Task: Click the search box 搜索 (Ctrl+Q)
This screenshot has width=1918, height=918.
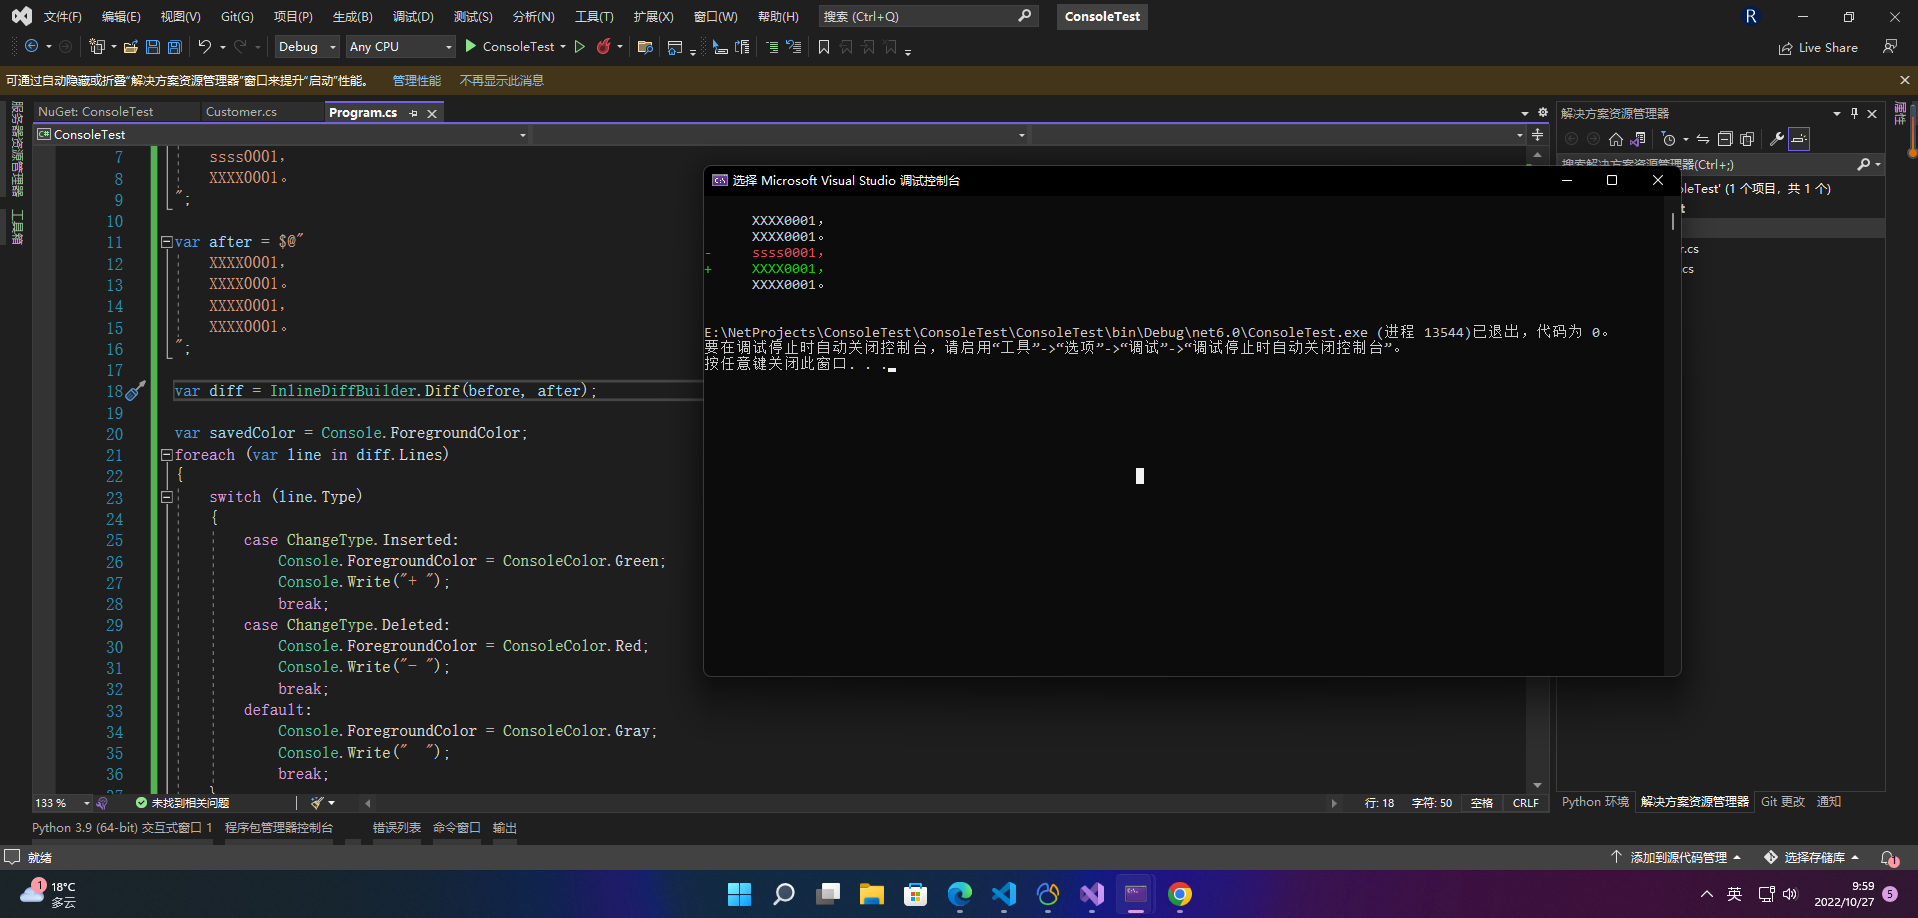Action: tap(927, 16)
